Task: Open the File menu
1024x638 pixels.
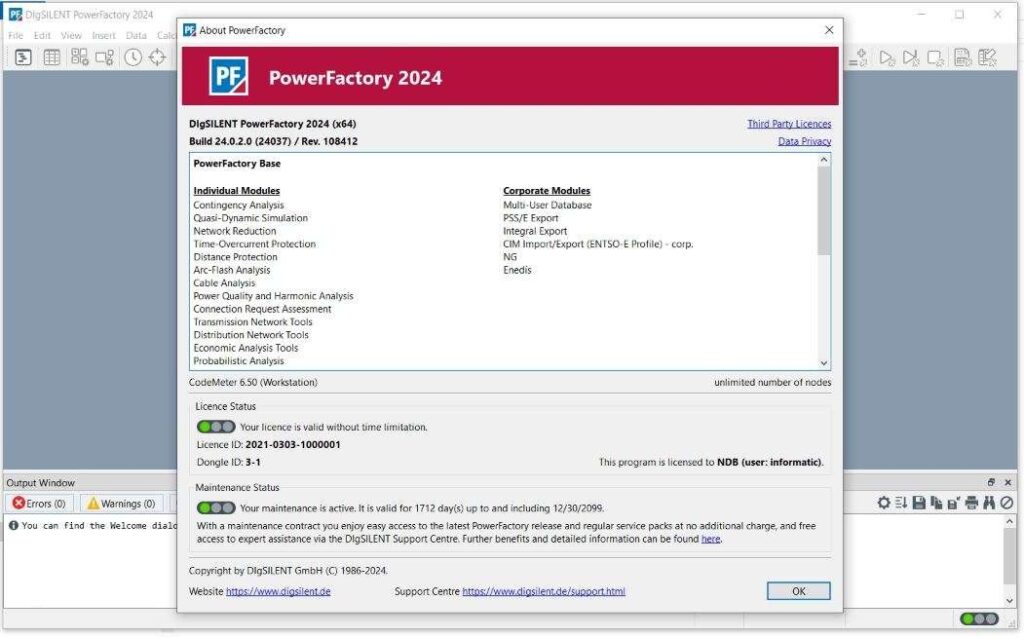Action: [16, 35]
